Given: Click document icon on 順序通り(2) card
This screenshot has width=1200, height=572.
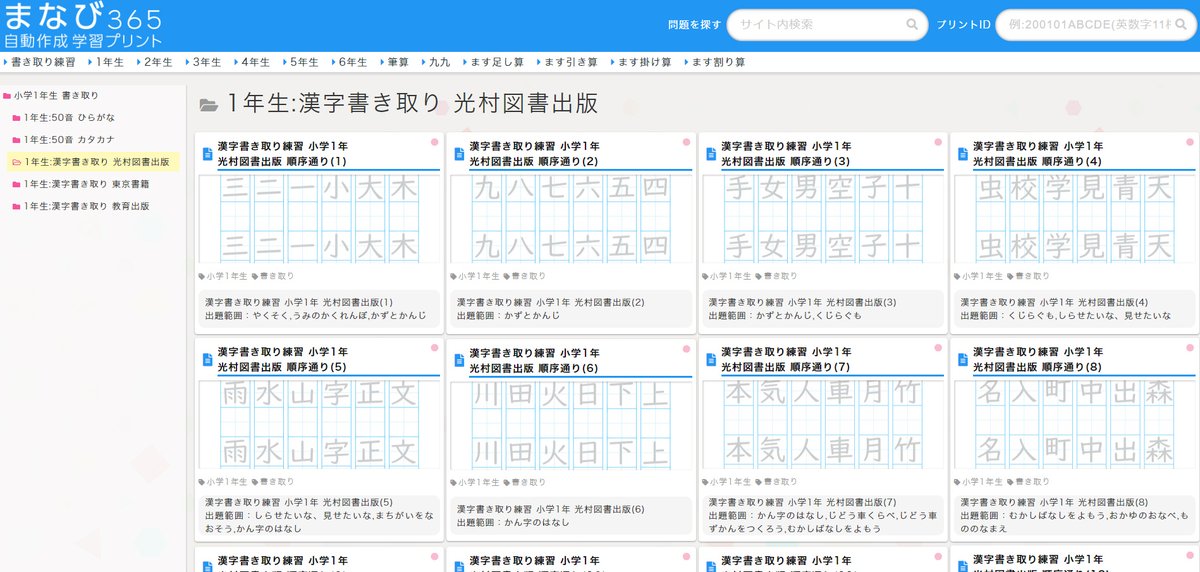Looking at the screenshot, I should click(x=460, y=153).
